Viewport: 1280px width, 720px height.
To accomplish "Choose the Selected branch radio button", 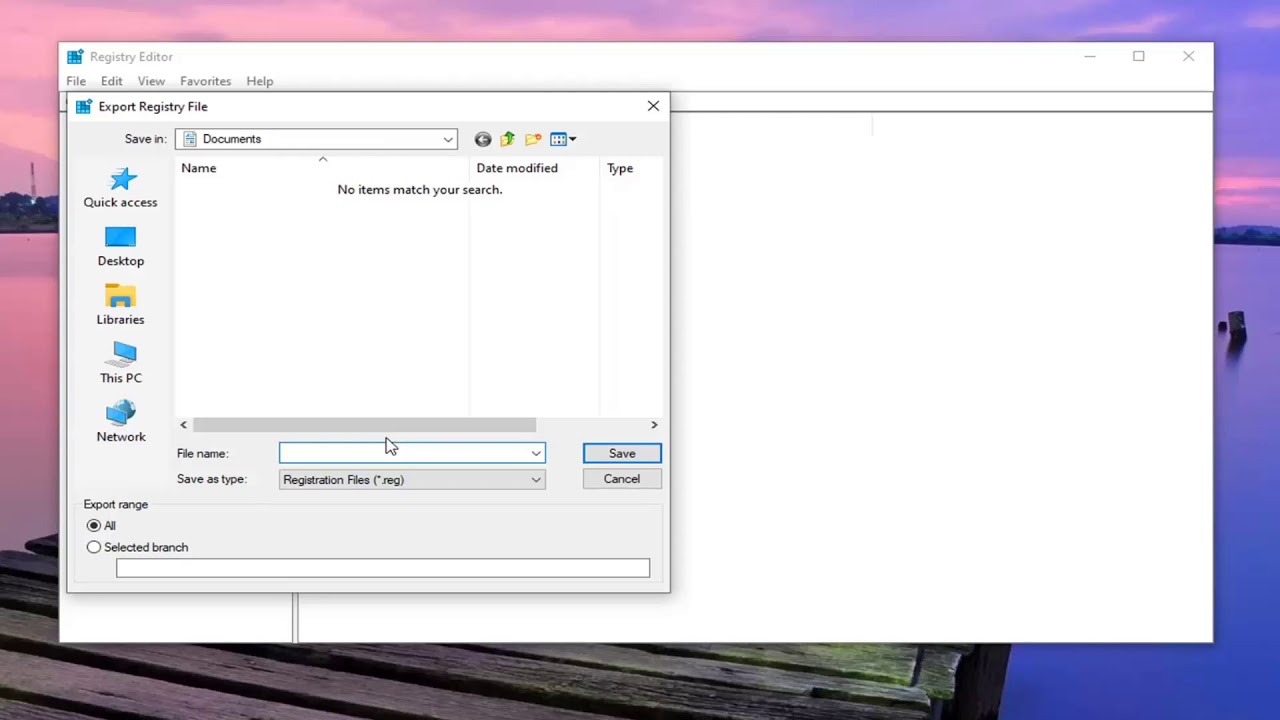I will 94,548.
